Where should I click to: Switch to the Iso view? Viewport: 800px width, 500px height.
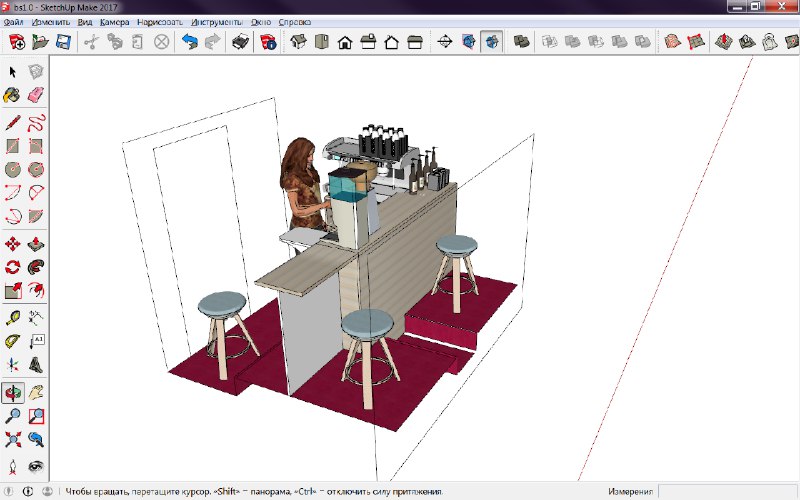pos(298,42)
